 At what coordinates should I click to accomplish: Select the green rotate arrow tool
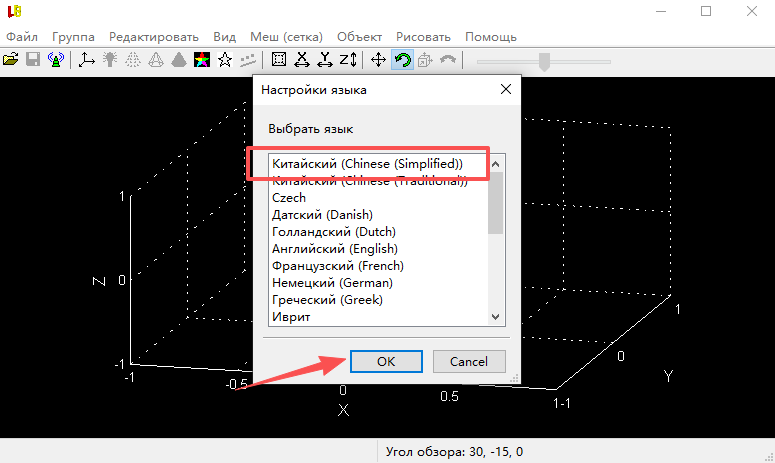coord(402,60)
